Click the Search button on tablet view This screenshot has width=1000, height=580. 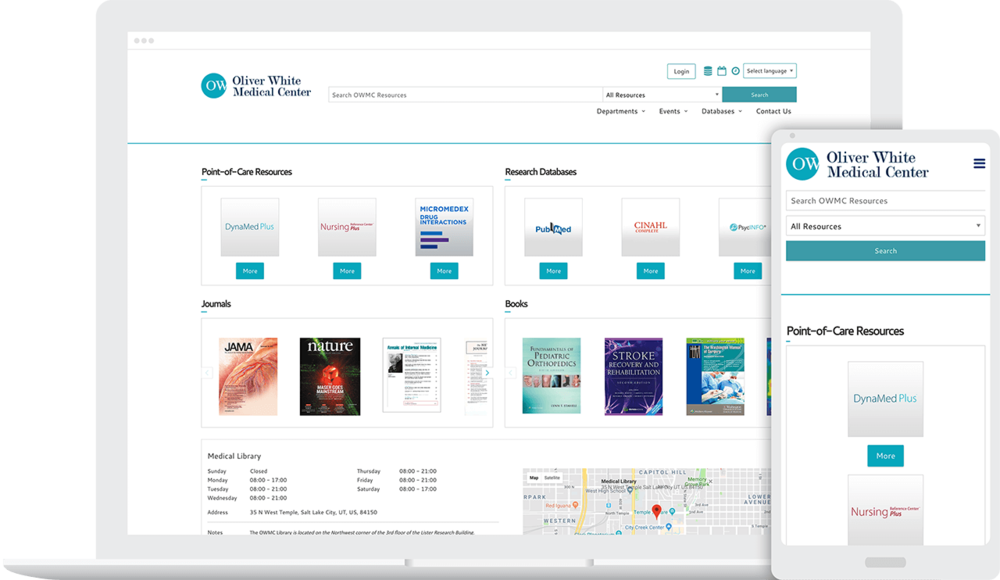point(885,251)
